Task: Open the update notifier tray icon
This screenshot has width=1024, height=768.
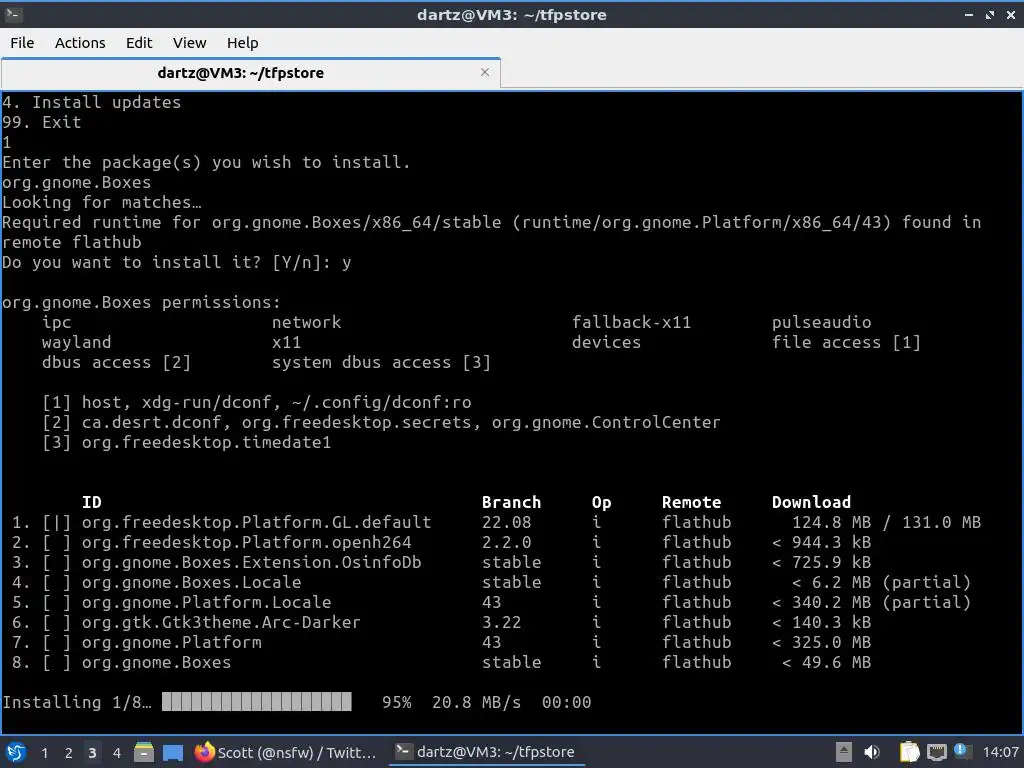Action: point(961,751)
